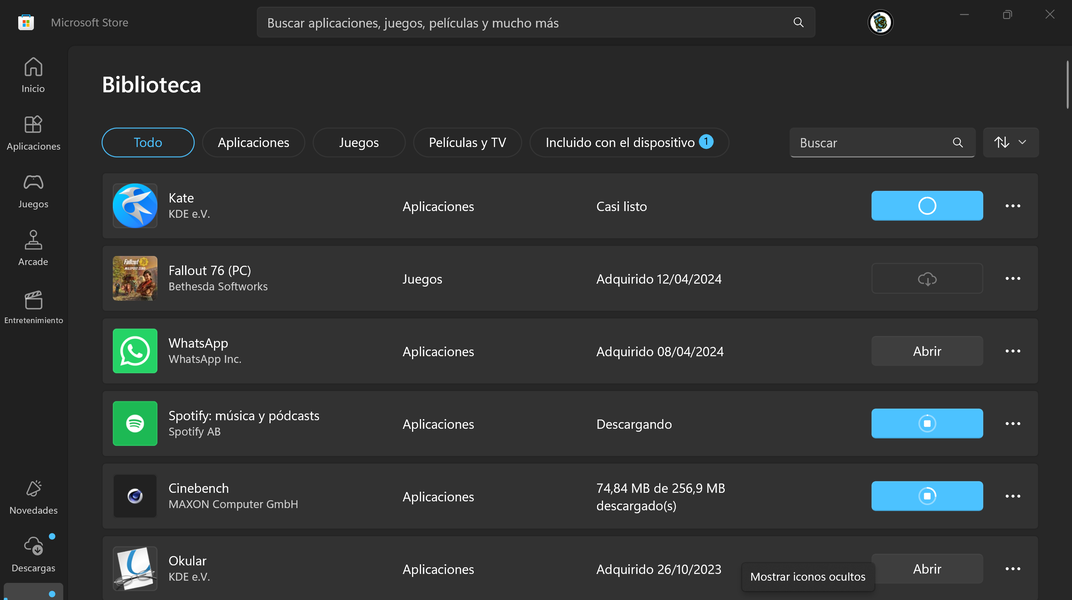Click the library search magnifier icon

[957, 142]
